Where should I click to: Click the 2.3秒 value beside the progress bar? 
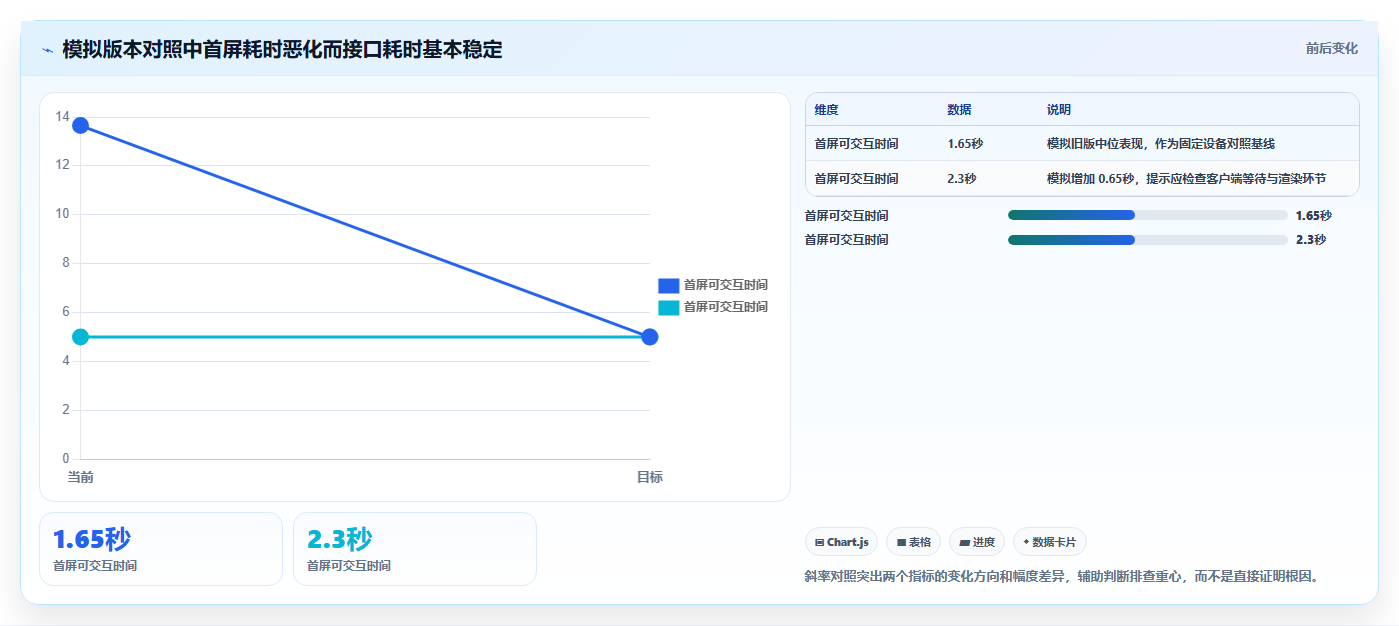[x=1310, y=240]
